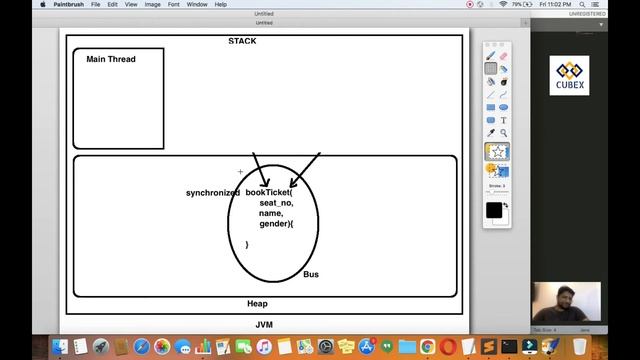
Task: Open Launchpad rocket in the dock
Action: tap(101, 347)
